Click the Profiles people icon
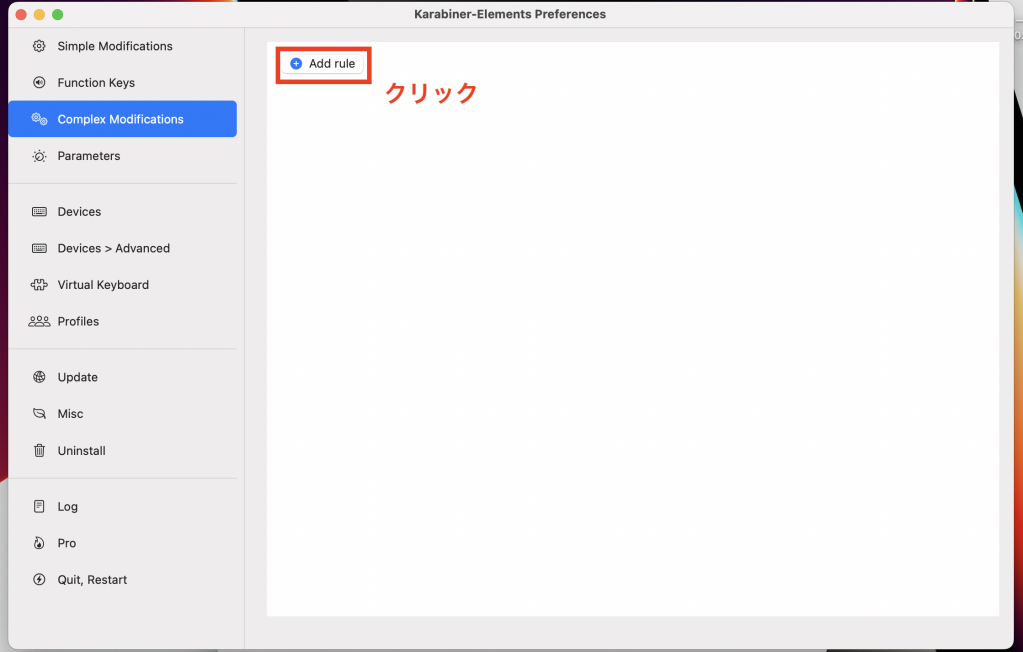 (x=39, y=321)
